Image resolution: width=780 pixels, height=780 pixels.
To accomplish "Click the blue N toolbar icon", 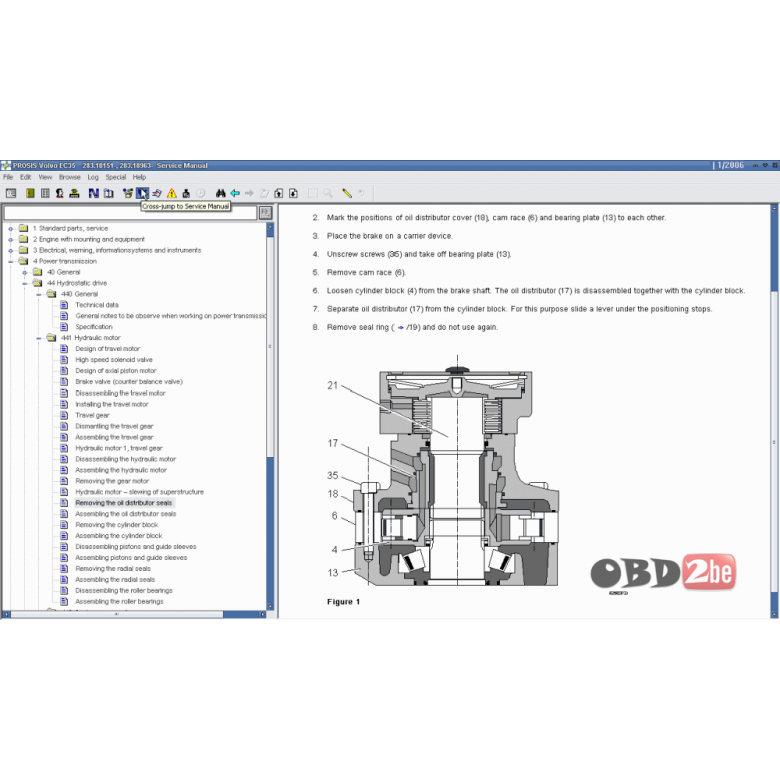I will pyautogui.click(x=94, y=193).
